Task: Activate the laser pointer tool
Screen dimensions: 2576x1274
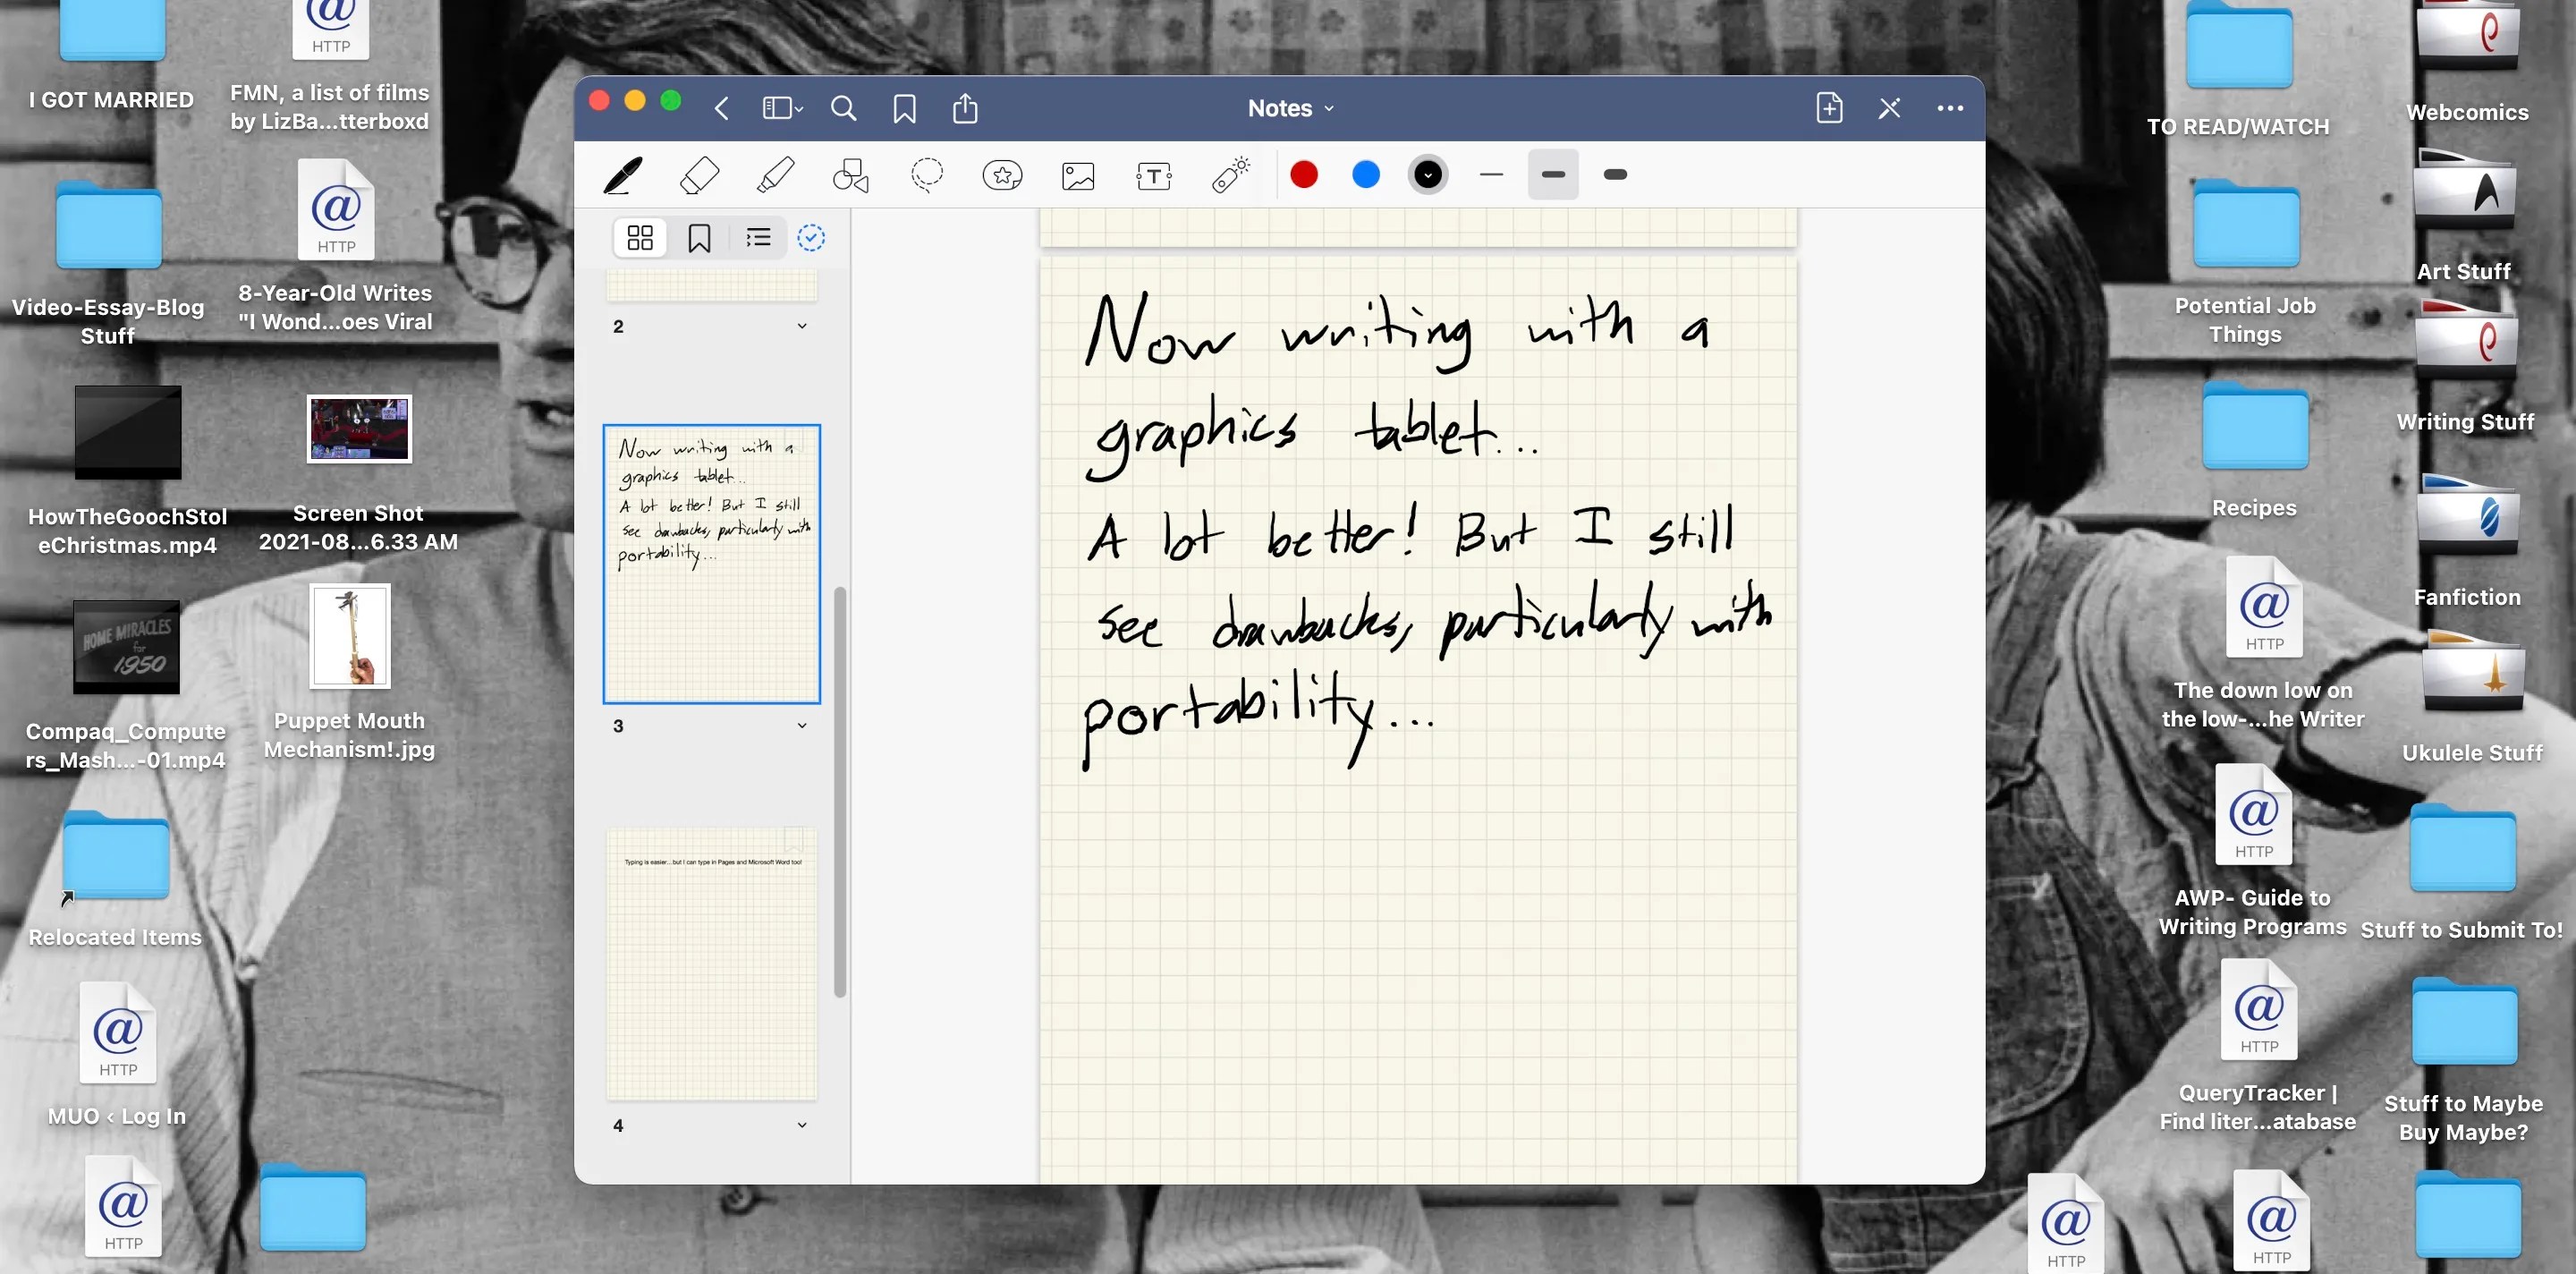Action: click(1229, 175)
